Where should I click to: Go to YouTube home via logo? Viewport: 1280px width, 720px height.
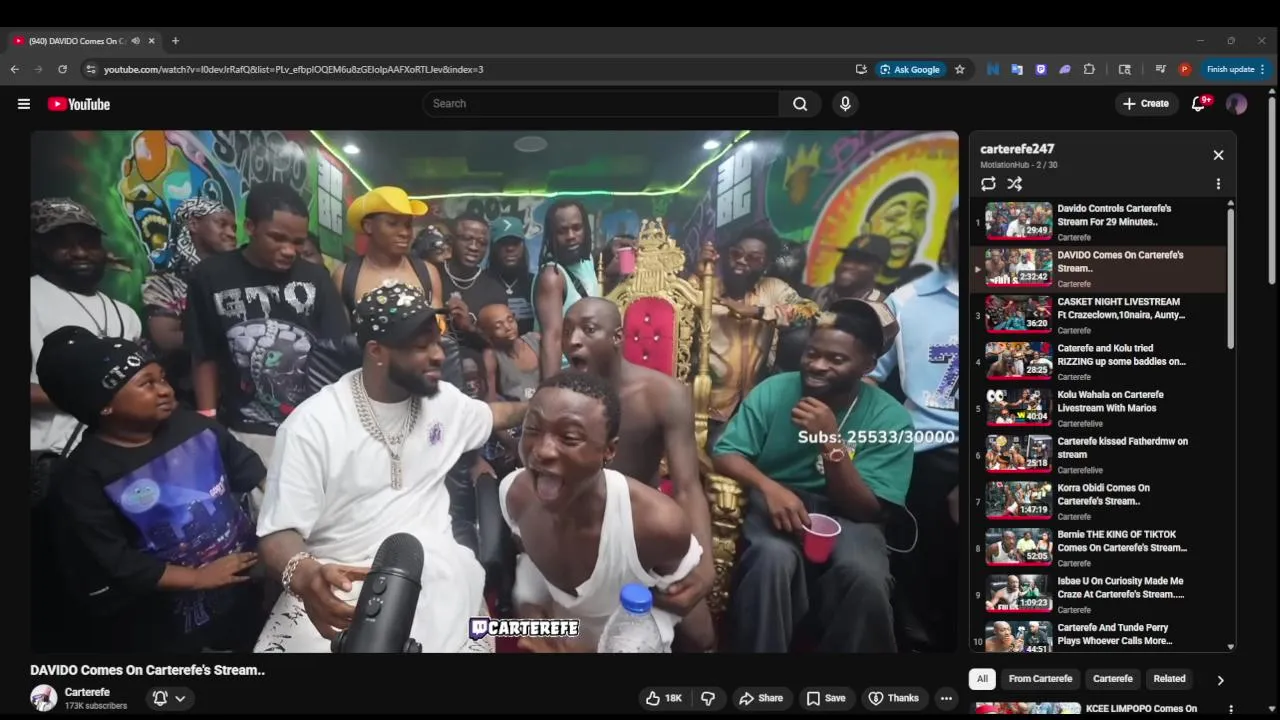(x=78, y=104)
